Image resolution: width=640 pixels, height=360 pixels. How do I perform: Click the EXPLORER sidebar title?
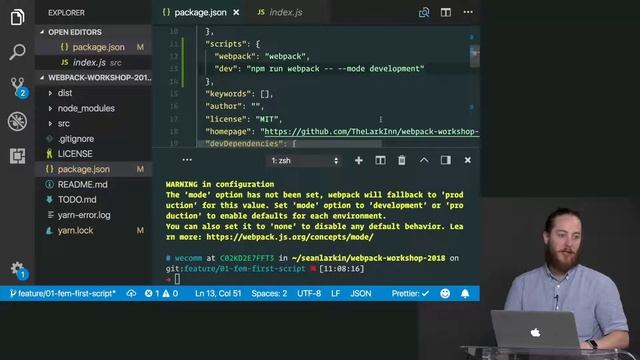(x=67, y=13)
